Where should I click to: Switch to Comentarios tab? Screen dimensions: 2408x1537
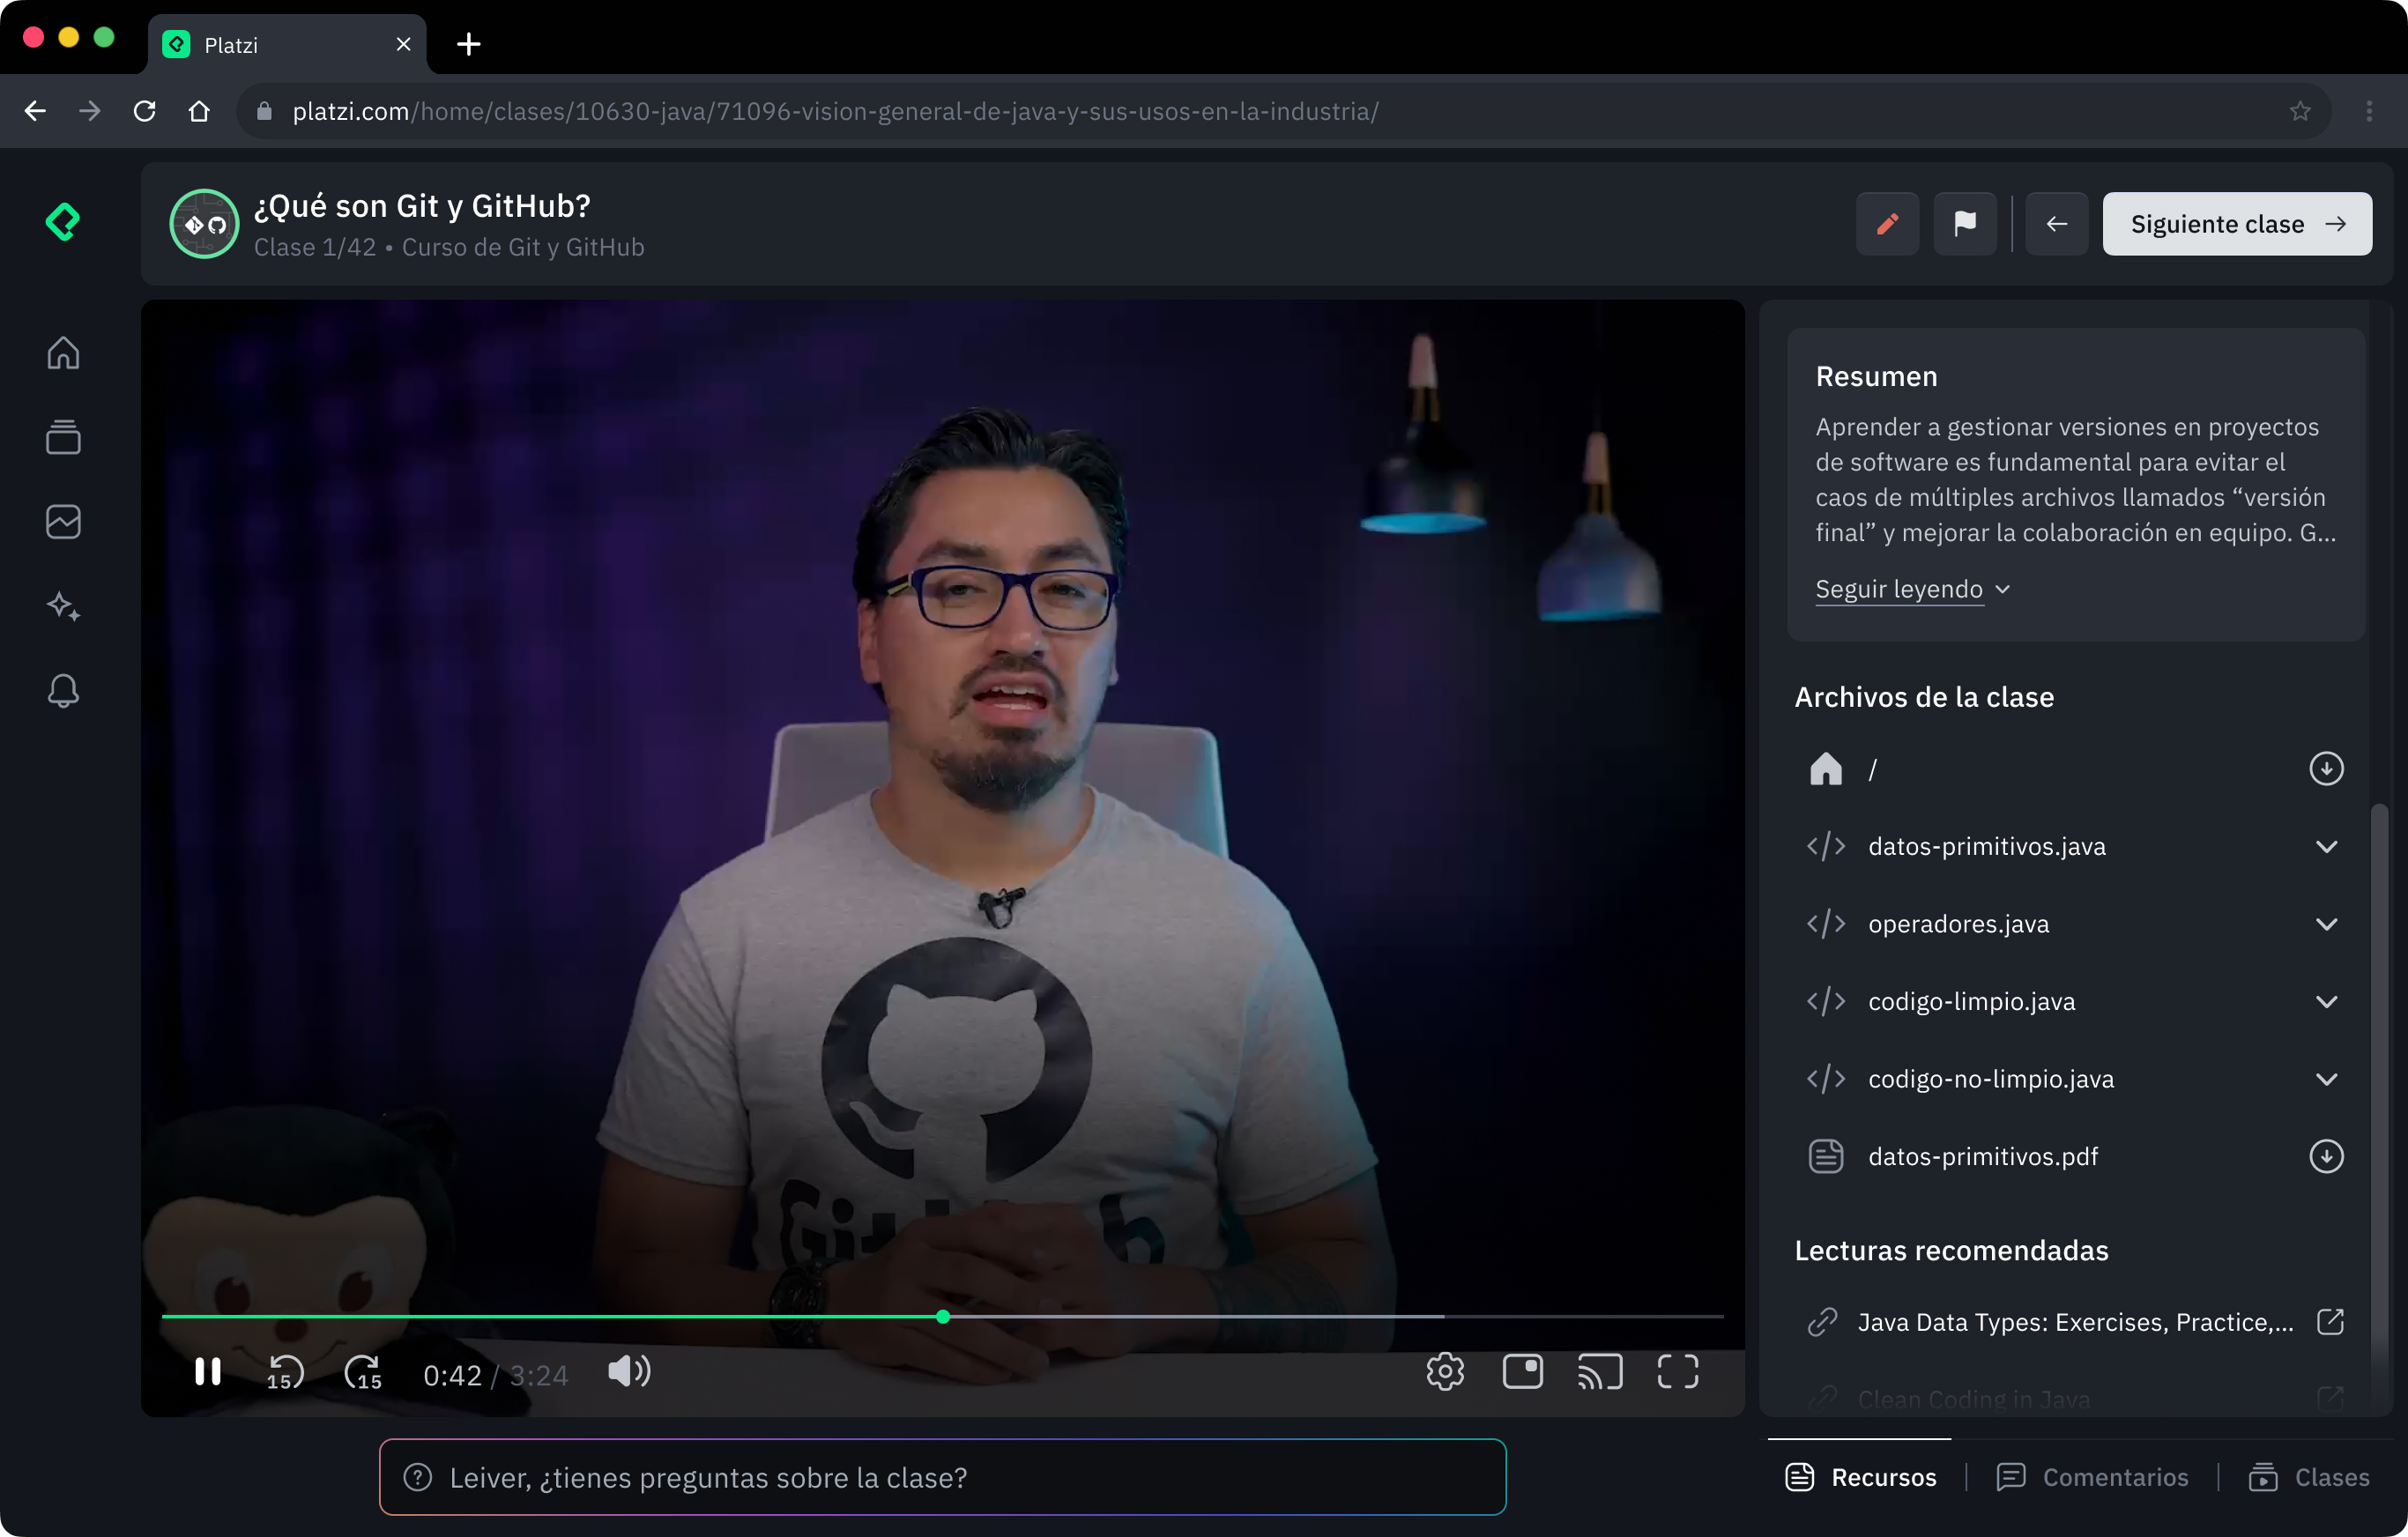point(2092,1477)
